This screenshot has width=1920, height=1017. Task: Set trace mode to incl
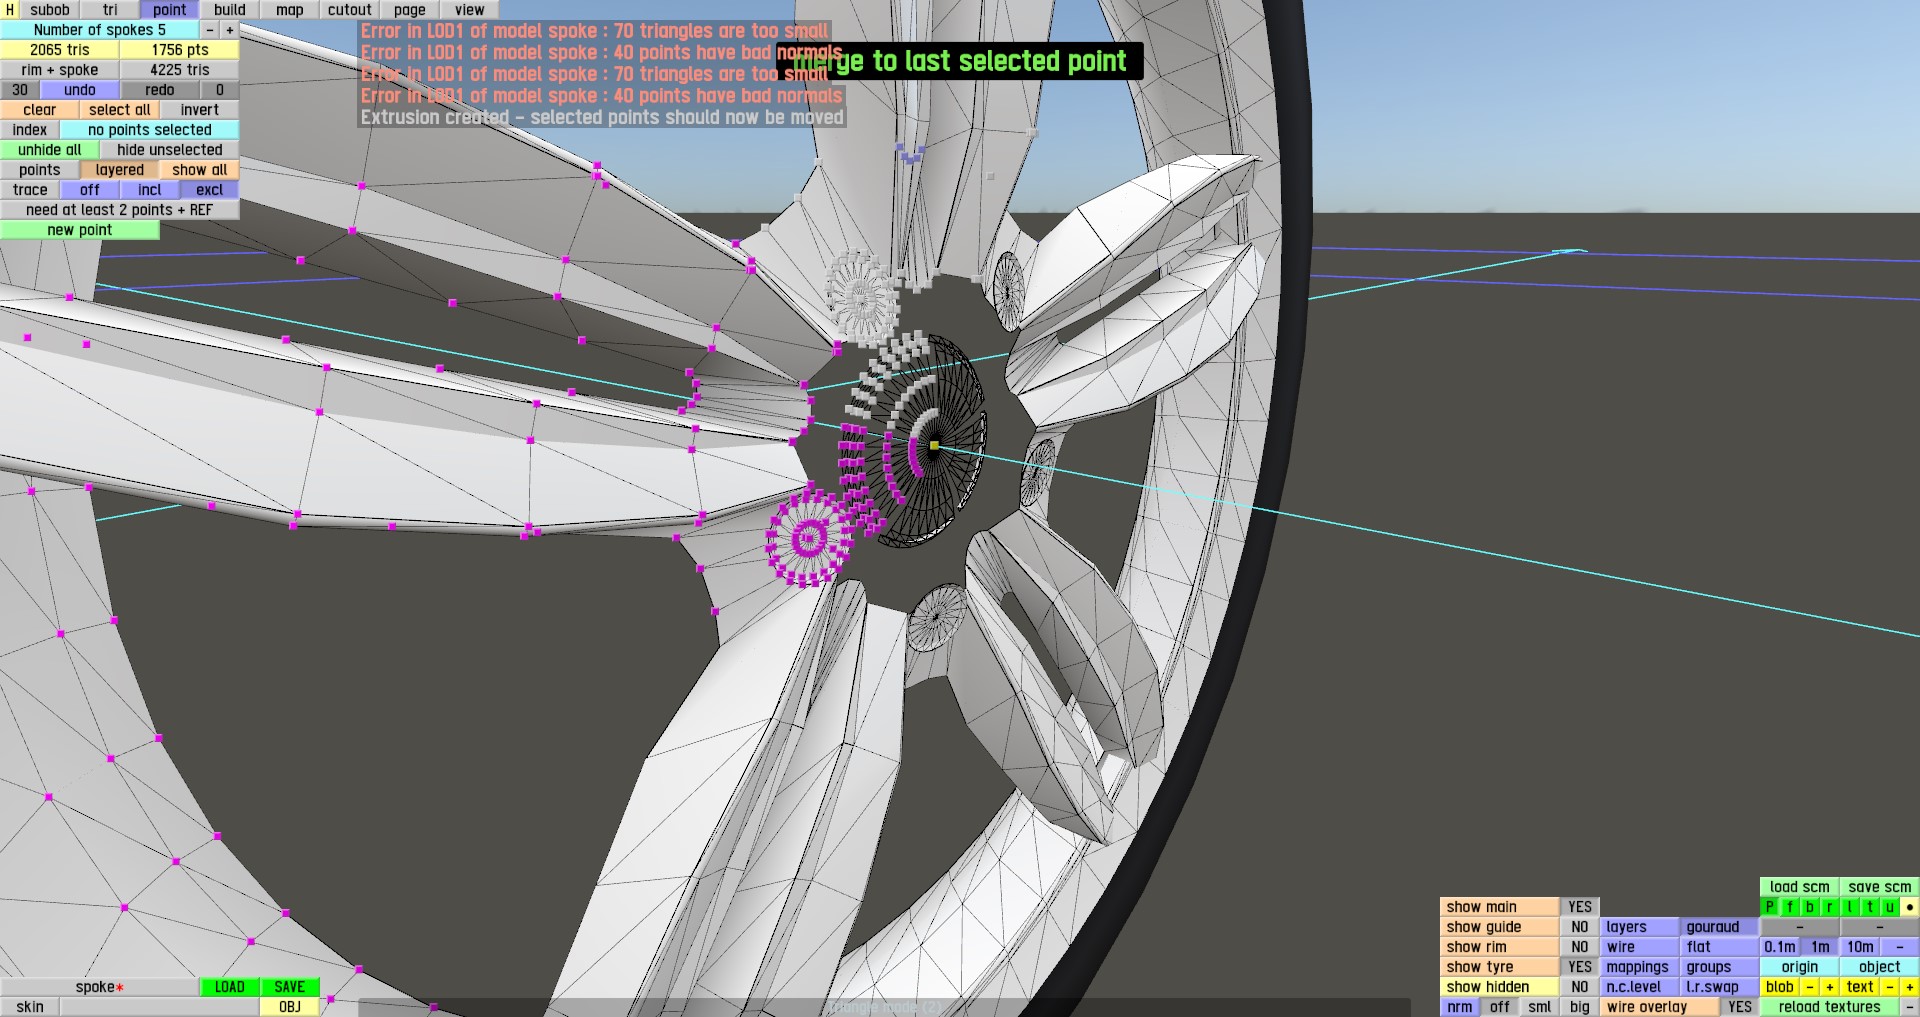click(150, 190)
